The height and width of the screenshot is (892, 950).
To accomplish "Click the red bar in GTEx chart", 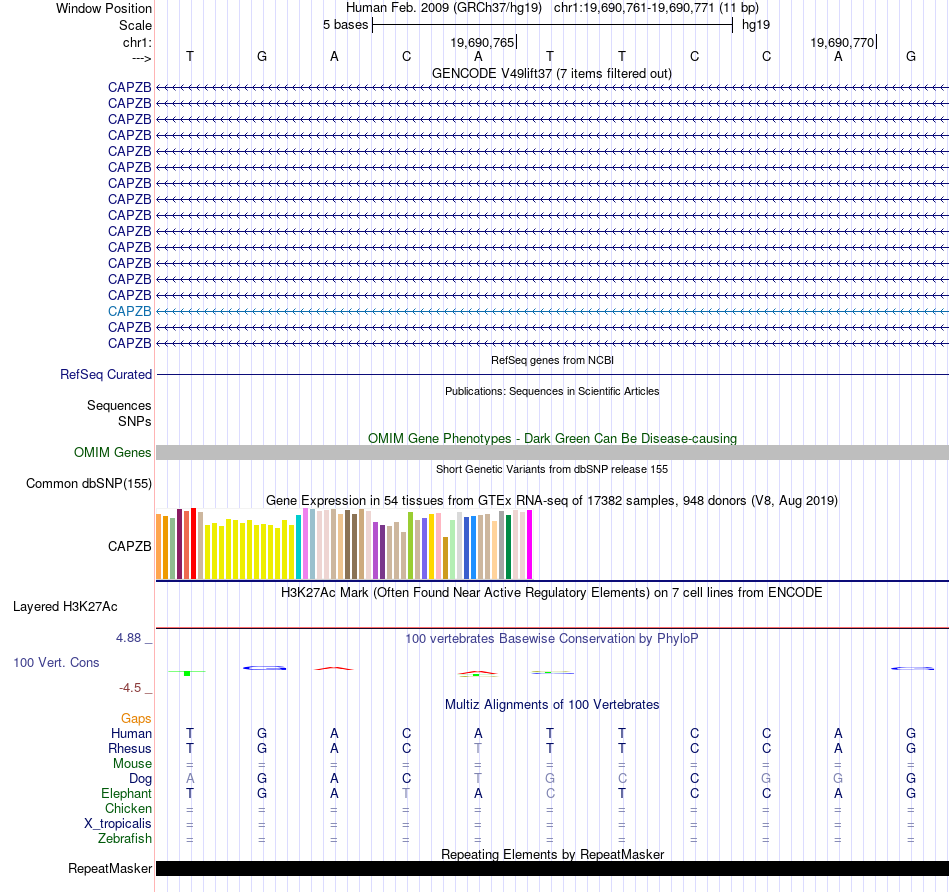I will point(193,544).
